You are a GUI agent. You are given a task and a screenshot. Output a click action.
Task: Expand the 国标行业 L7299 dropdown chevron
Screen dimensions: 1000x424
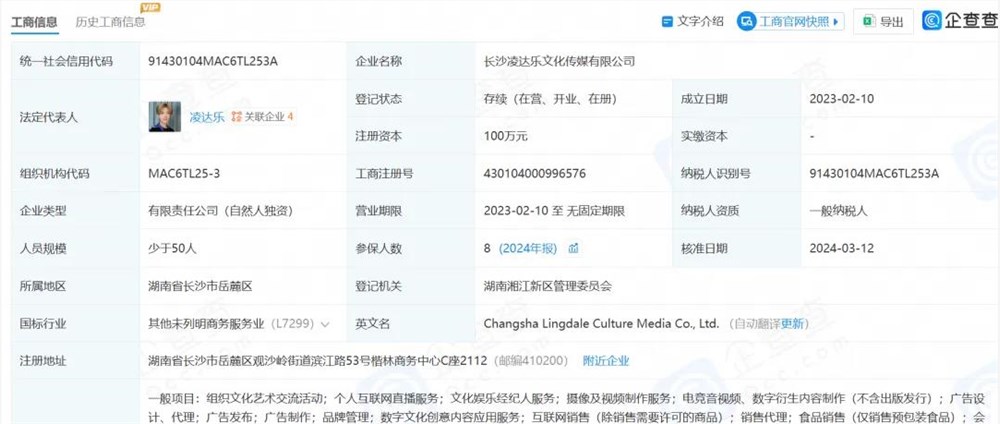[325, 324]
